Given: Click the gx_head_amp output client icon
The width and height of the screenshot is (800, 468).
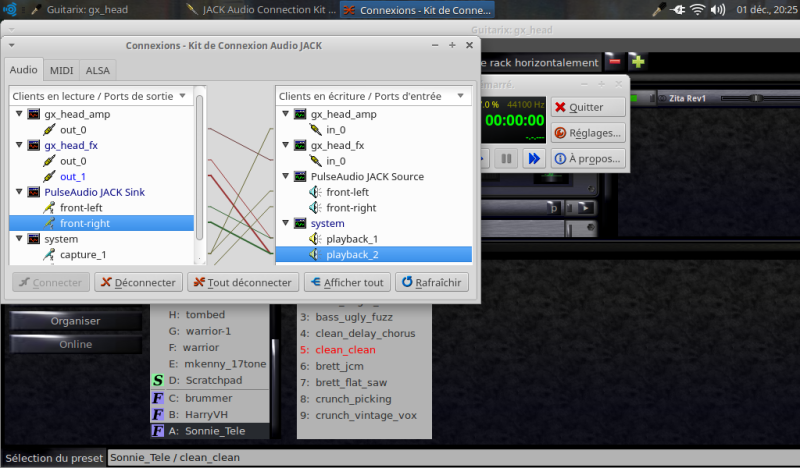Looking at the screenshot, I should 34,114.
